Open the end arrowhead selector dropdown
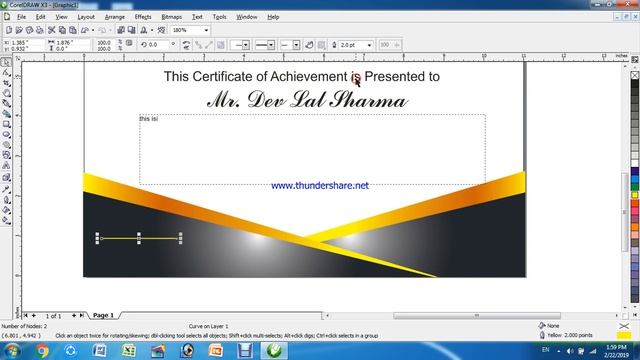 pos(296,45)
